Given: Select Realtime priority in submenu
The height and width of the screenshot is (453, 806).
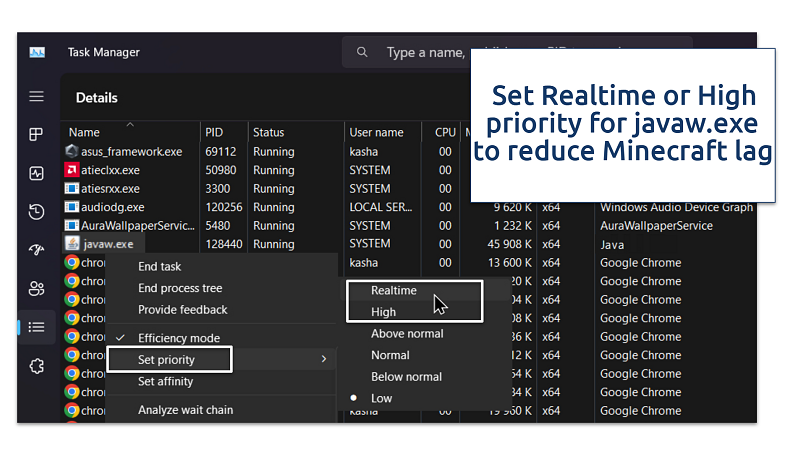Looking at the screenshot, I should 393,291.
